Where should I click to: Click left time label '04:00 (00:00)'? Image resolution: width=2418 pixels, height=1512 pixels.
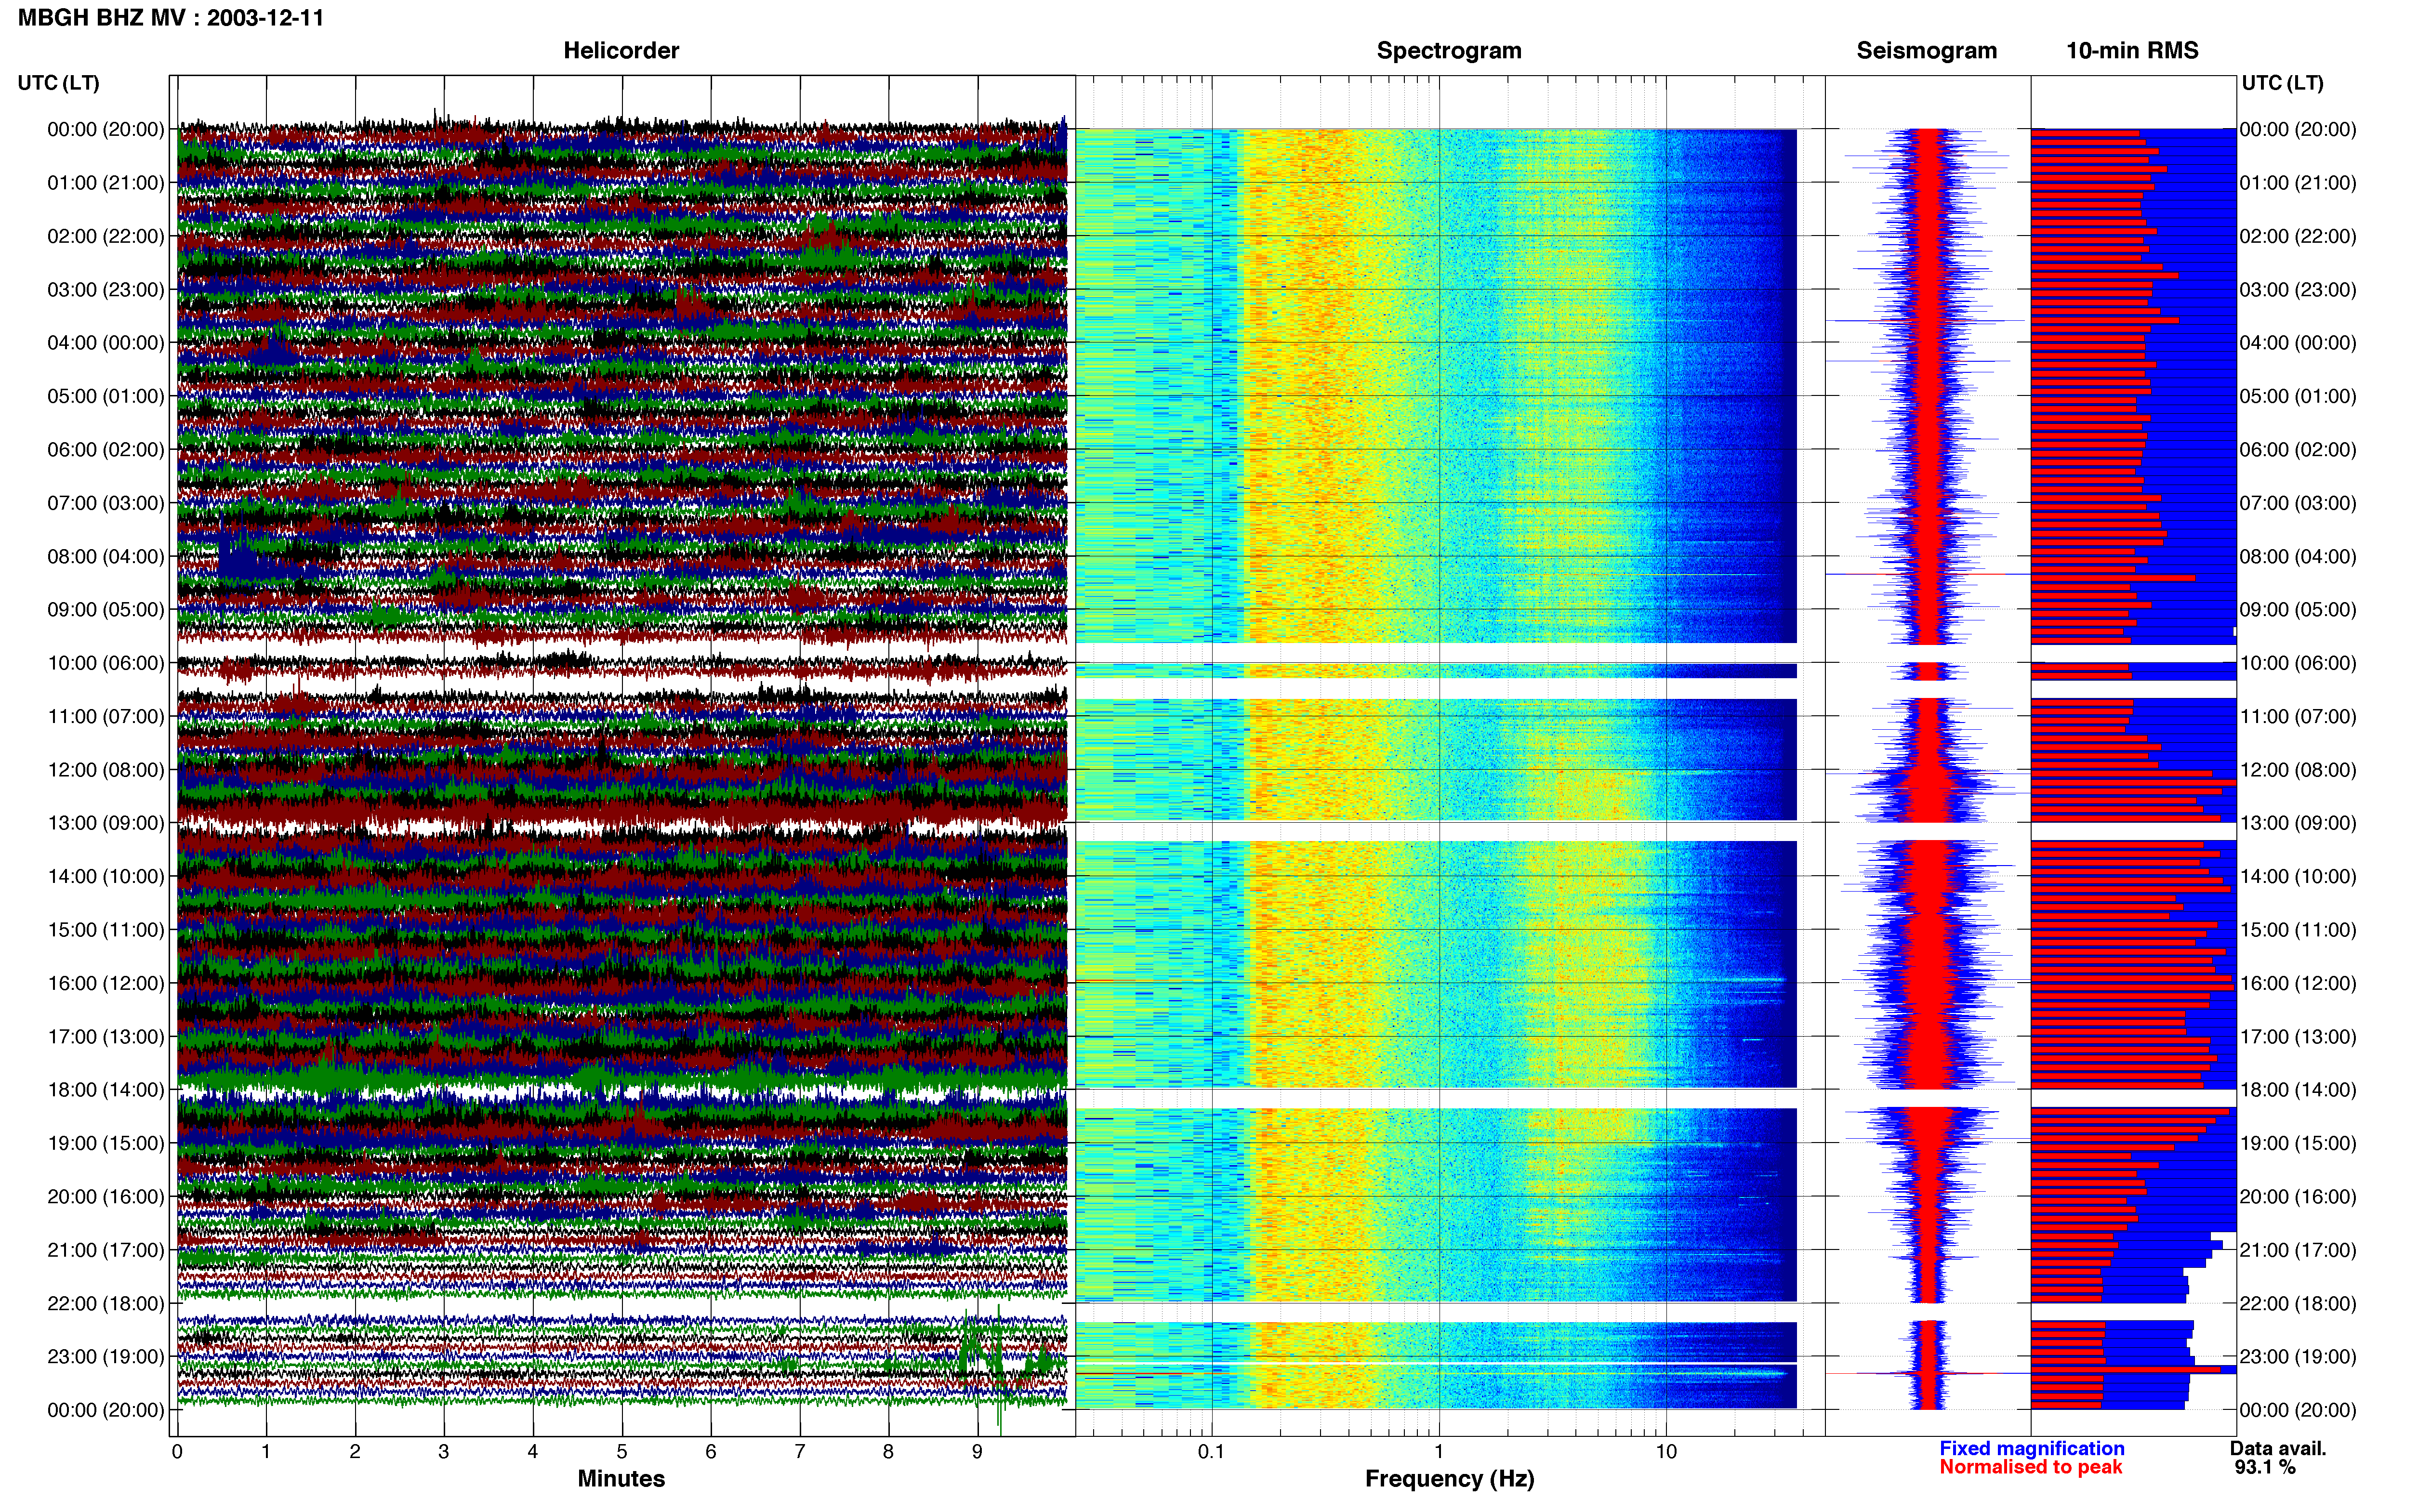pyautogui.click(x=106, y=343)
